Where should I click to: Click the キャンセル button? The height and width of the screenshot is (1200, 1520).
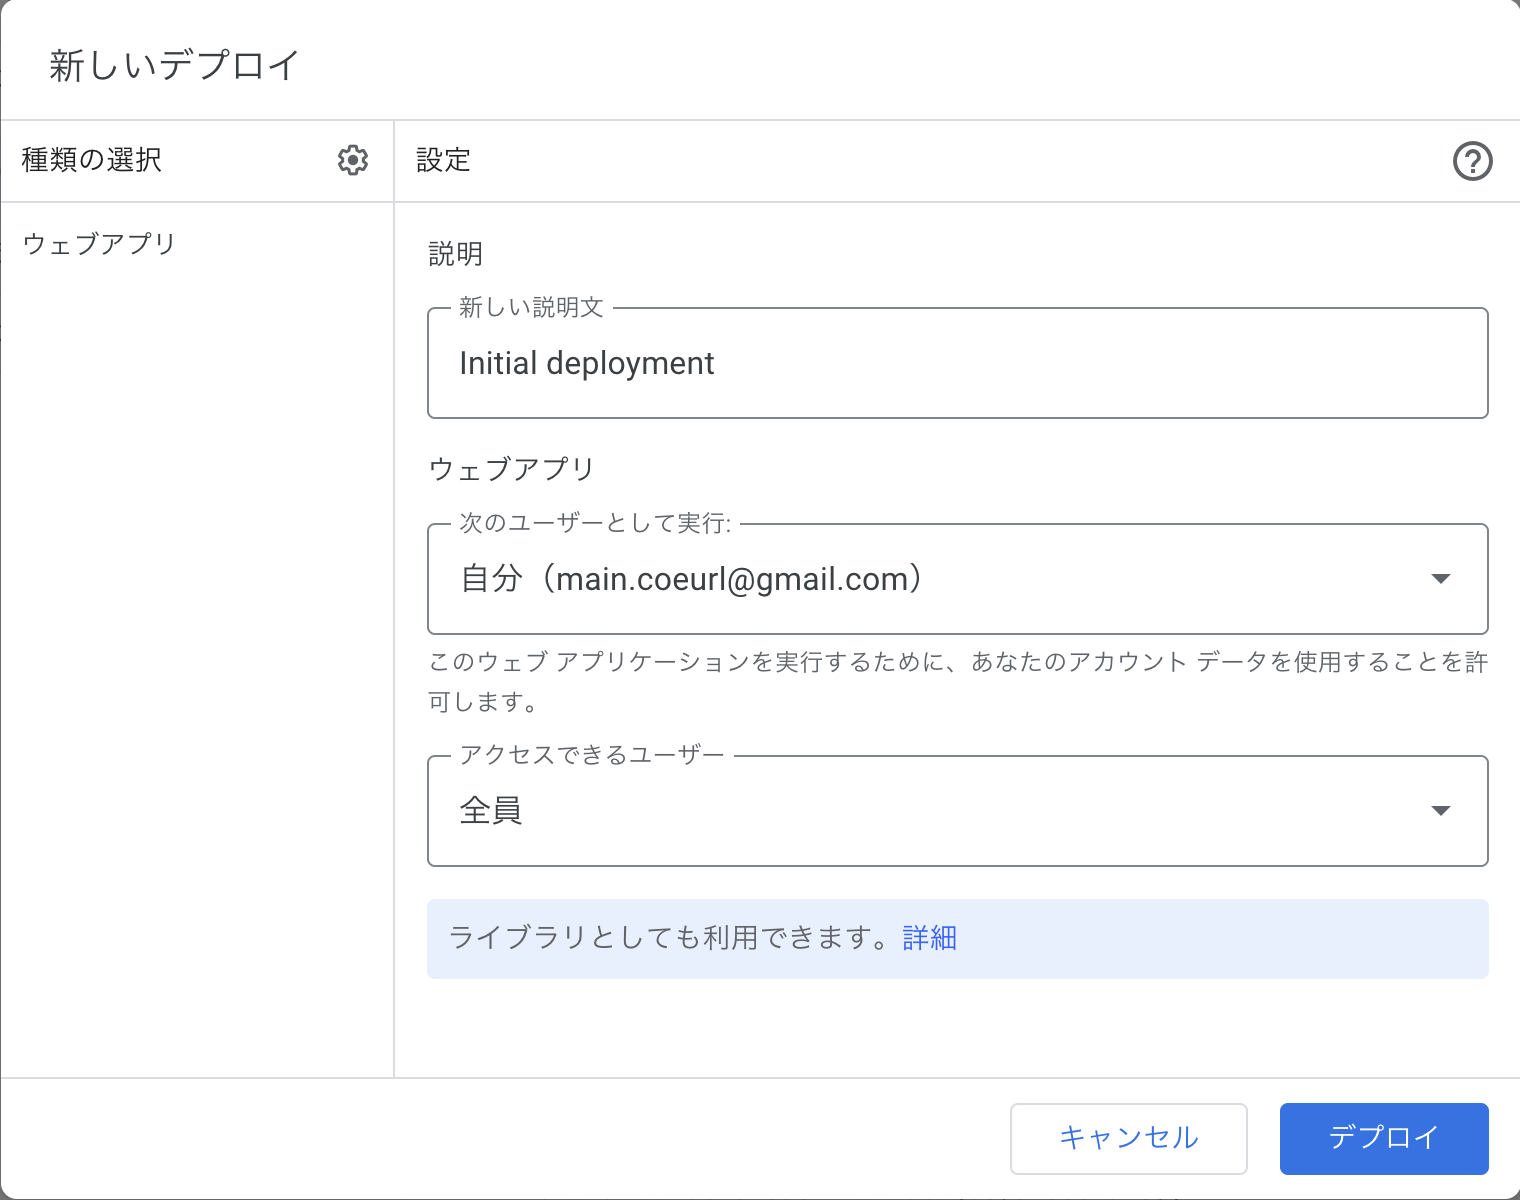click(x=1129, y=1138)
